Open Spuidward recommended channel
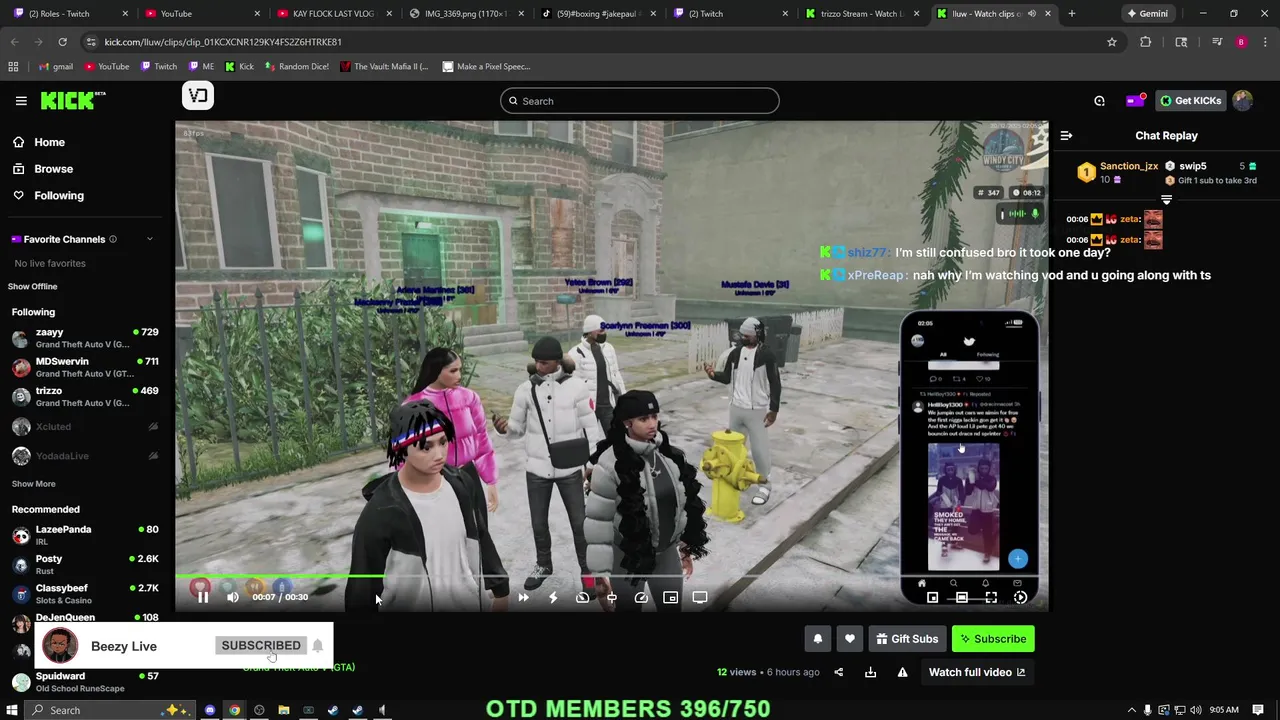Screen dimensions: 1280x720 [x=85, y=682]
